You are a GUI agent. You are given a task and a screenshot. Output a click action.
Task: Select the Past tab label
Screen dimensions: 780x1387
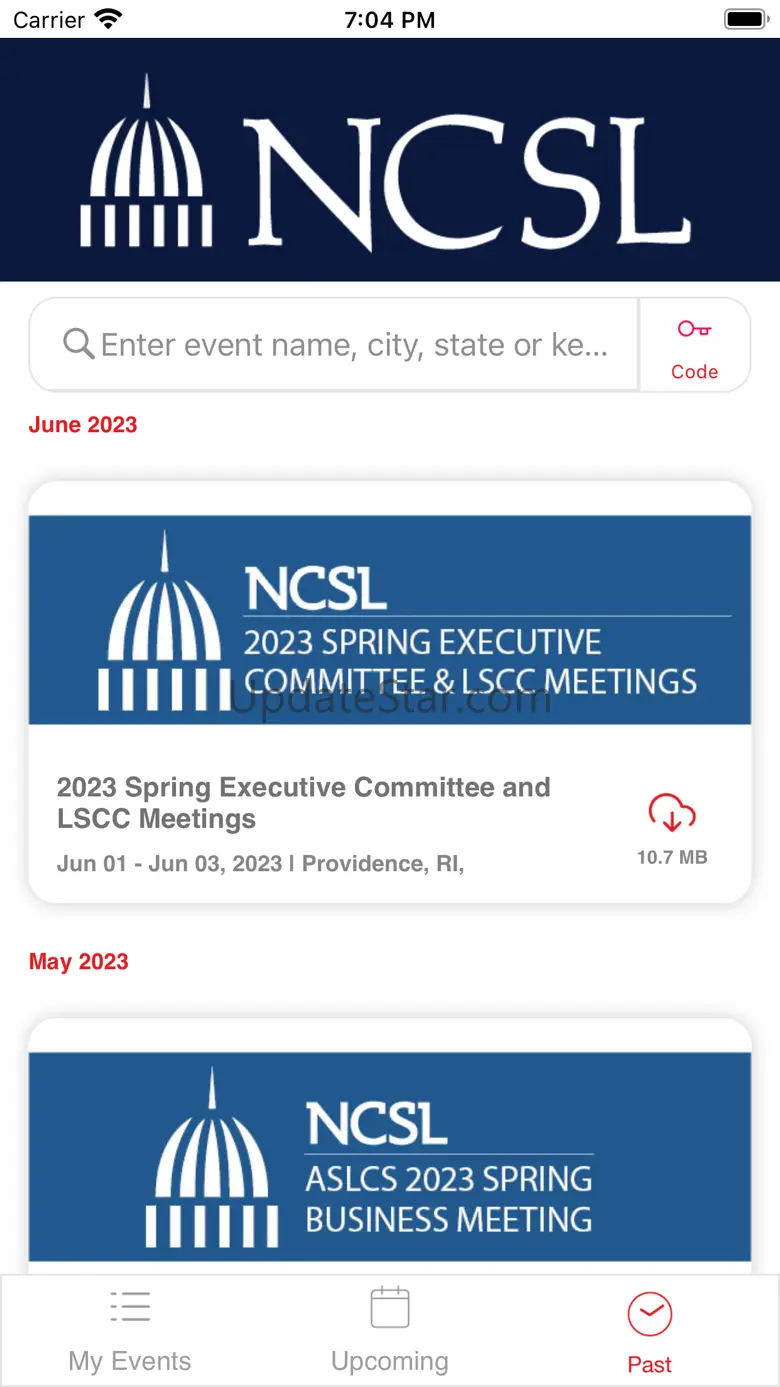coord(650,1364)
